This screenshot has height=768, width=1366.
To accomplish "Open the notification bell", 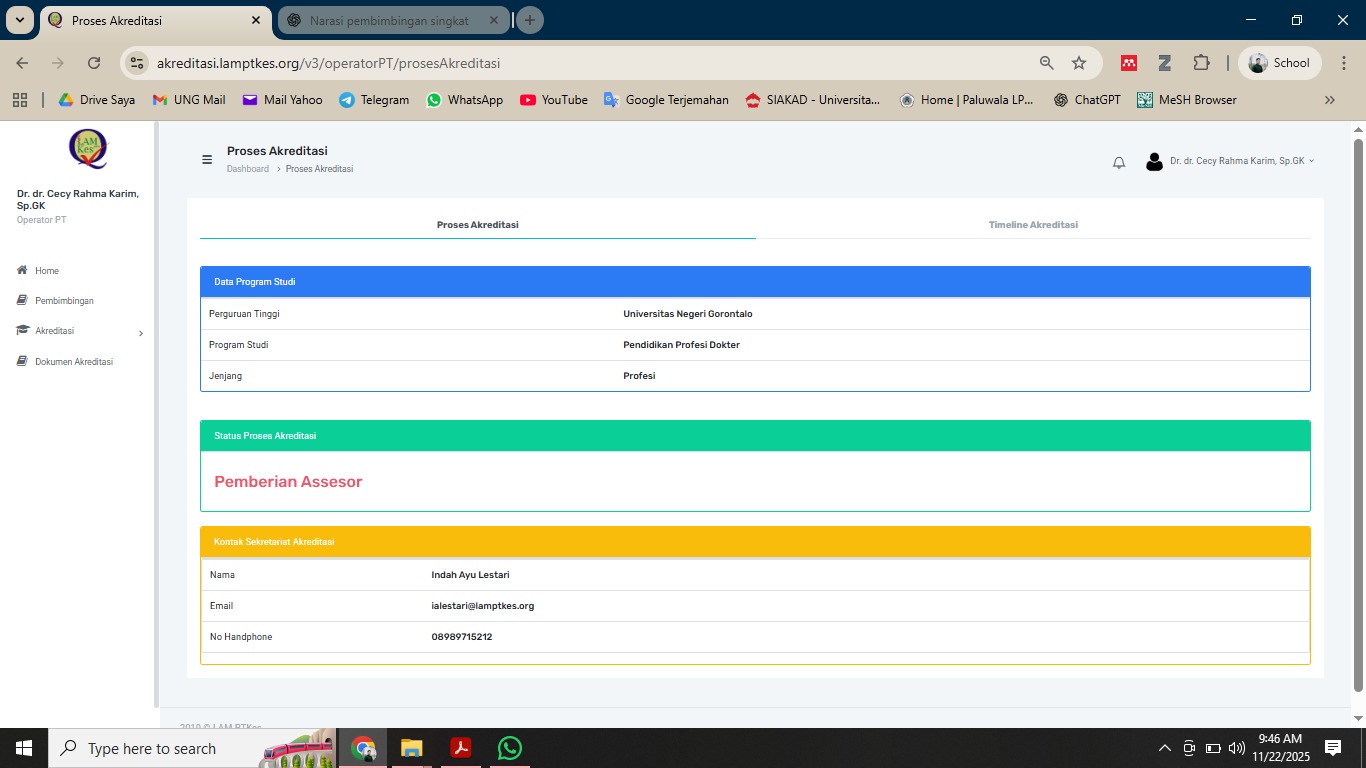I will (1119, 162).
